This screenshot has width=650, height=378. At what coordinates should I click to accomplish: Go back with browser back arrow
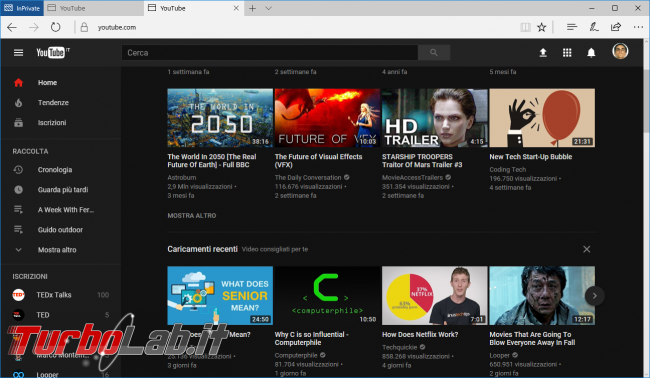12,27
